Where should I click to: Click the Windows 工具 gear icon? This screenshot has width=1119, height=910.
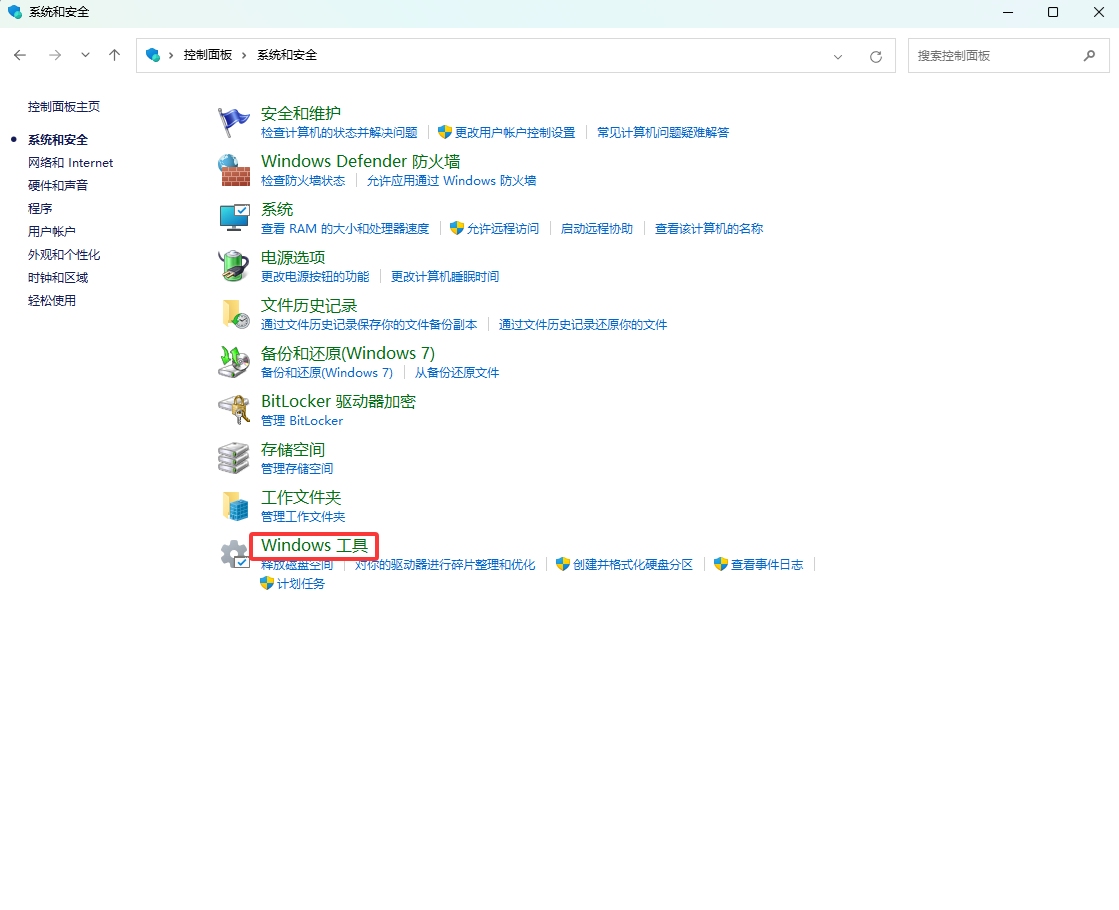234,554
